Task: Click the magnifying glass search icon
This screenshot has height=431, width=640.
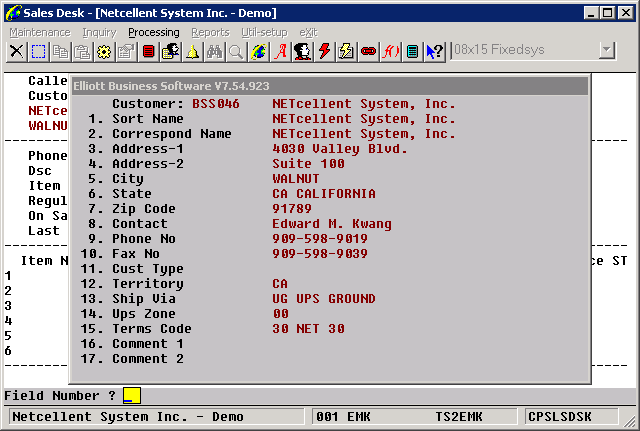Action: pyautogui.click(x=236, y=52)
